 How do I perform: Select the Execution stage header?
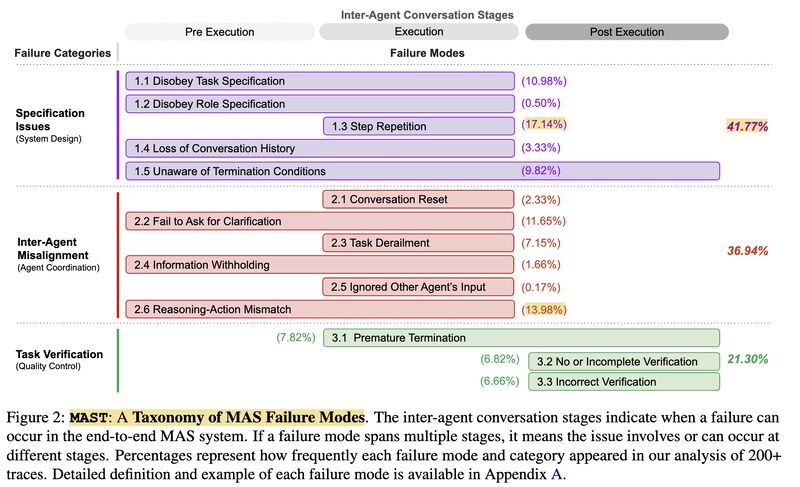point(419,32)
